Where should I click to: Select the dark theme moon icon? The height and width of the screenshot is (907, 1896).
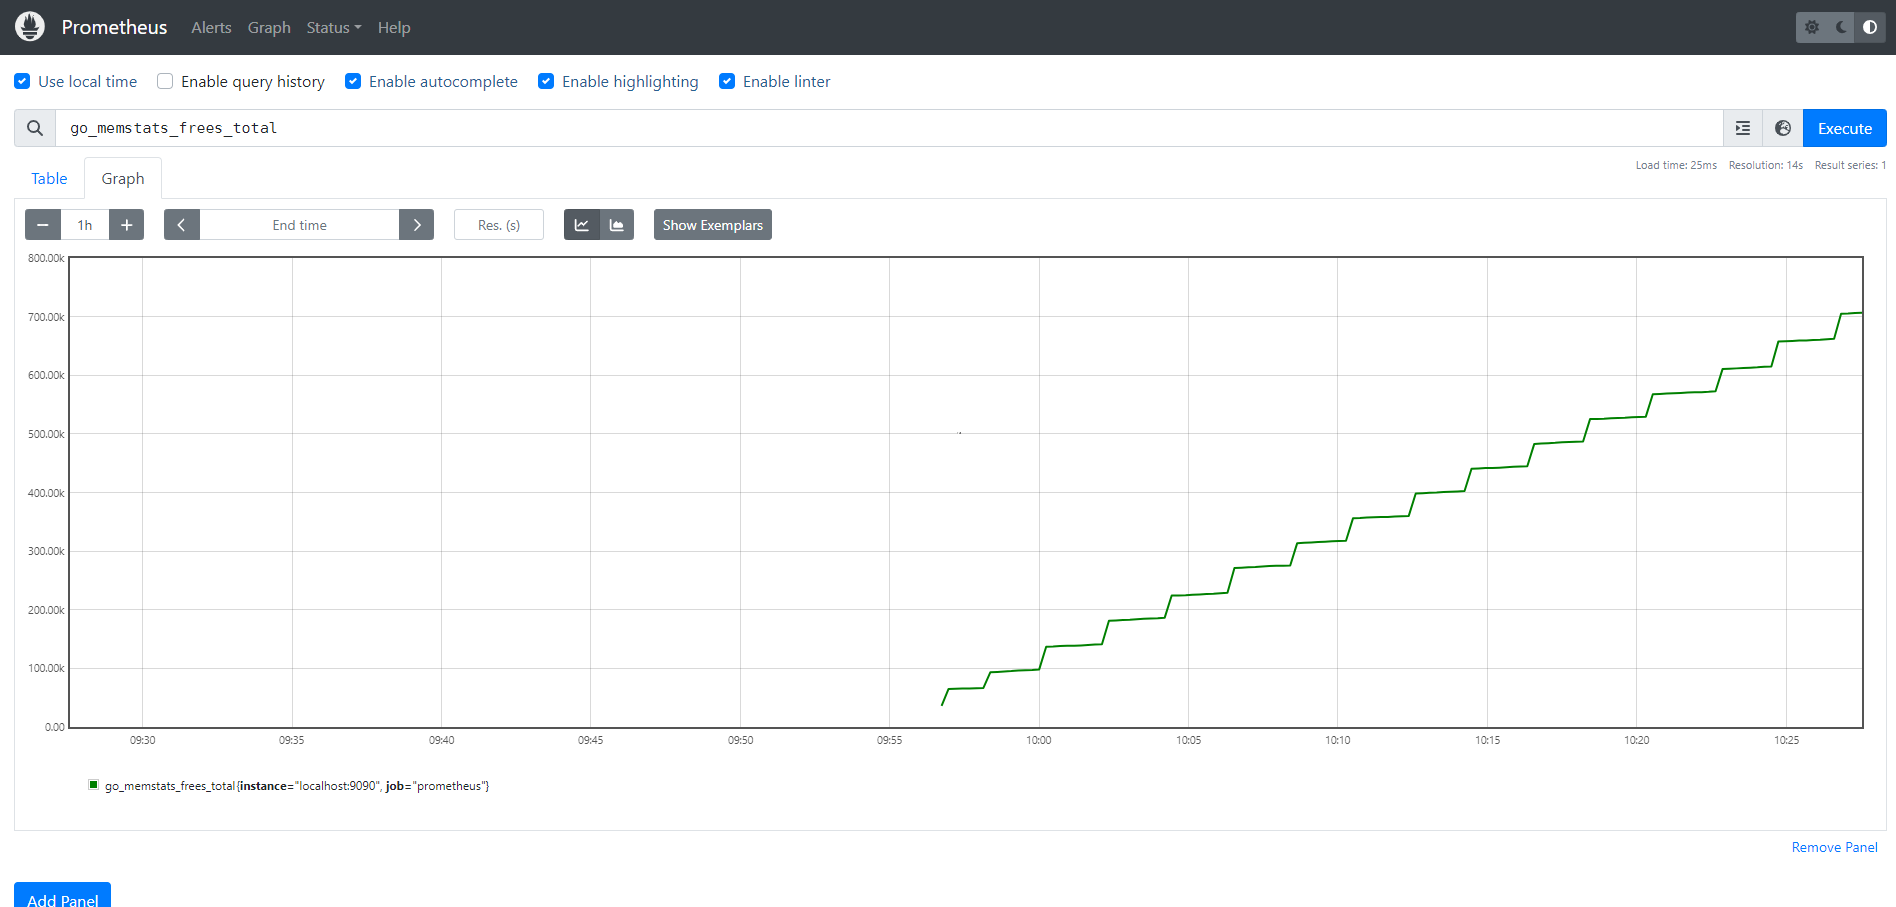(x=1841, y=27)
